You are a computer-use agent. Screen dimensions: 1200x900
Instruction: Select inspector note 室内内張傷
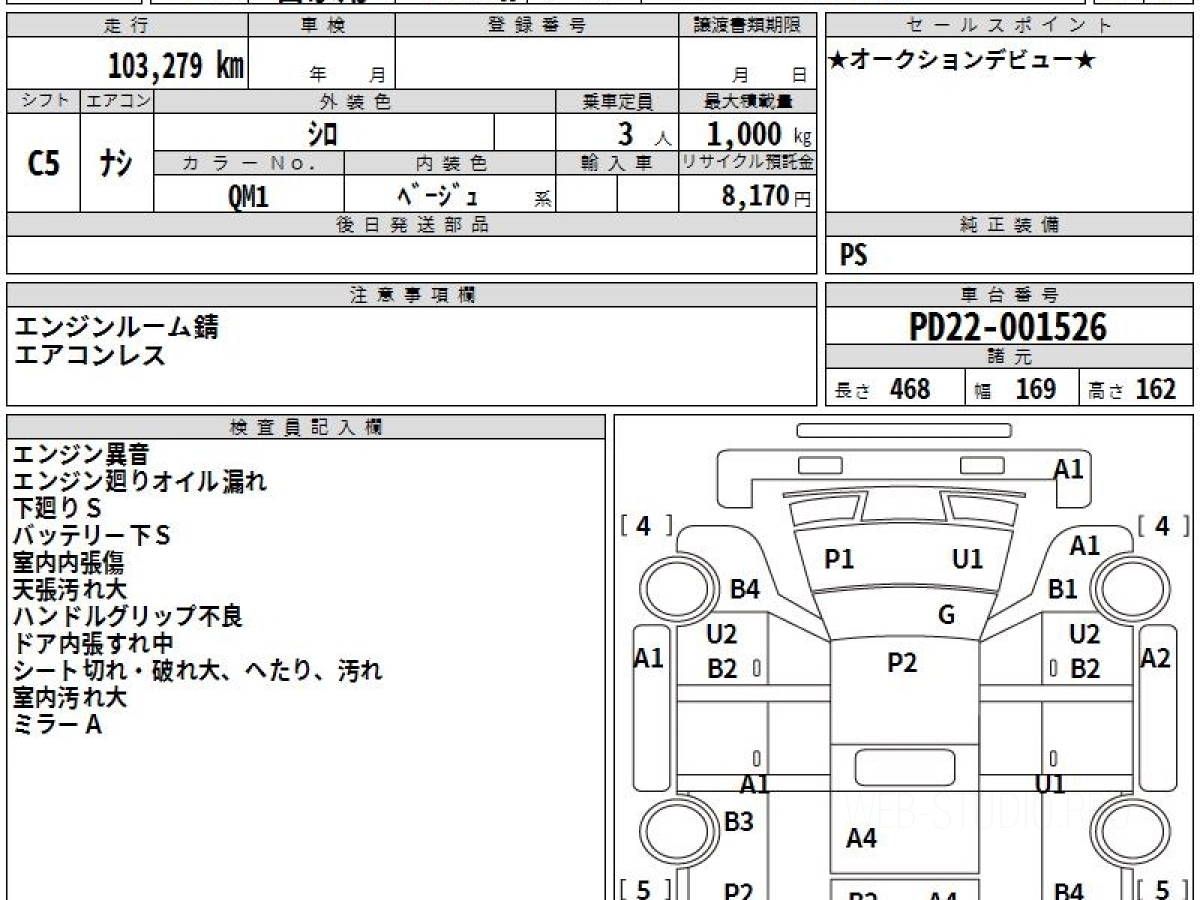[x=68, y=563]
